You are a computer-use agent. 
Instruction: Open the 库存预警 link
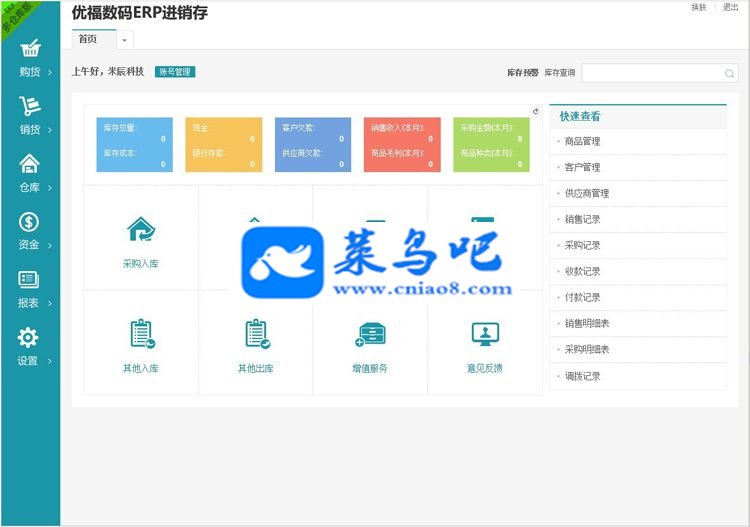pos(523,73)
